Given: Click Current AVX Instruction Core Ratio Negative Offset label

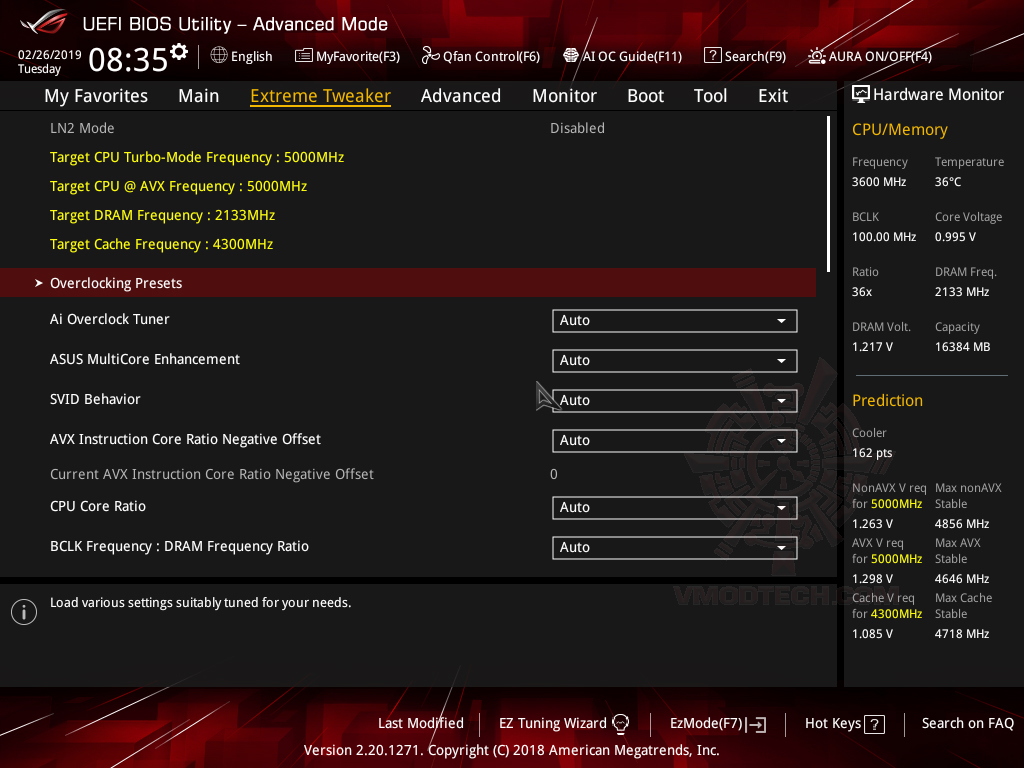Looking at the screenshot, I should (212, 474).
